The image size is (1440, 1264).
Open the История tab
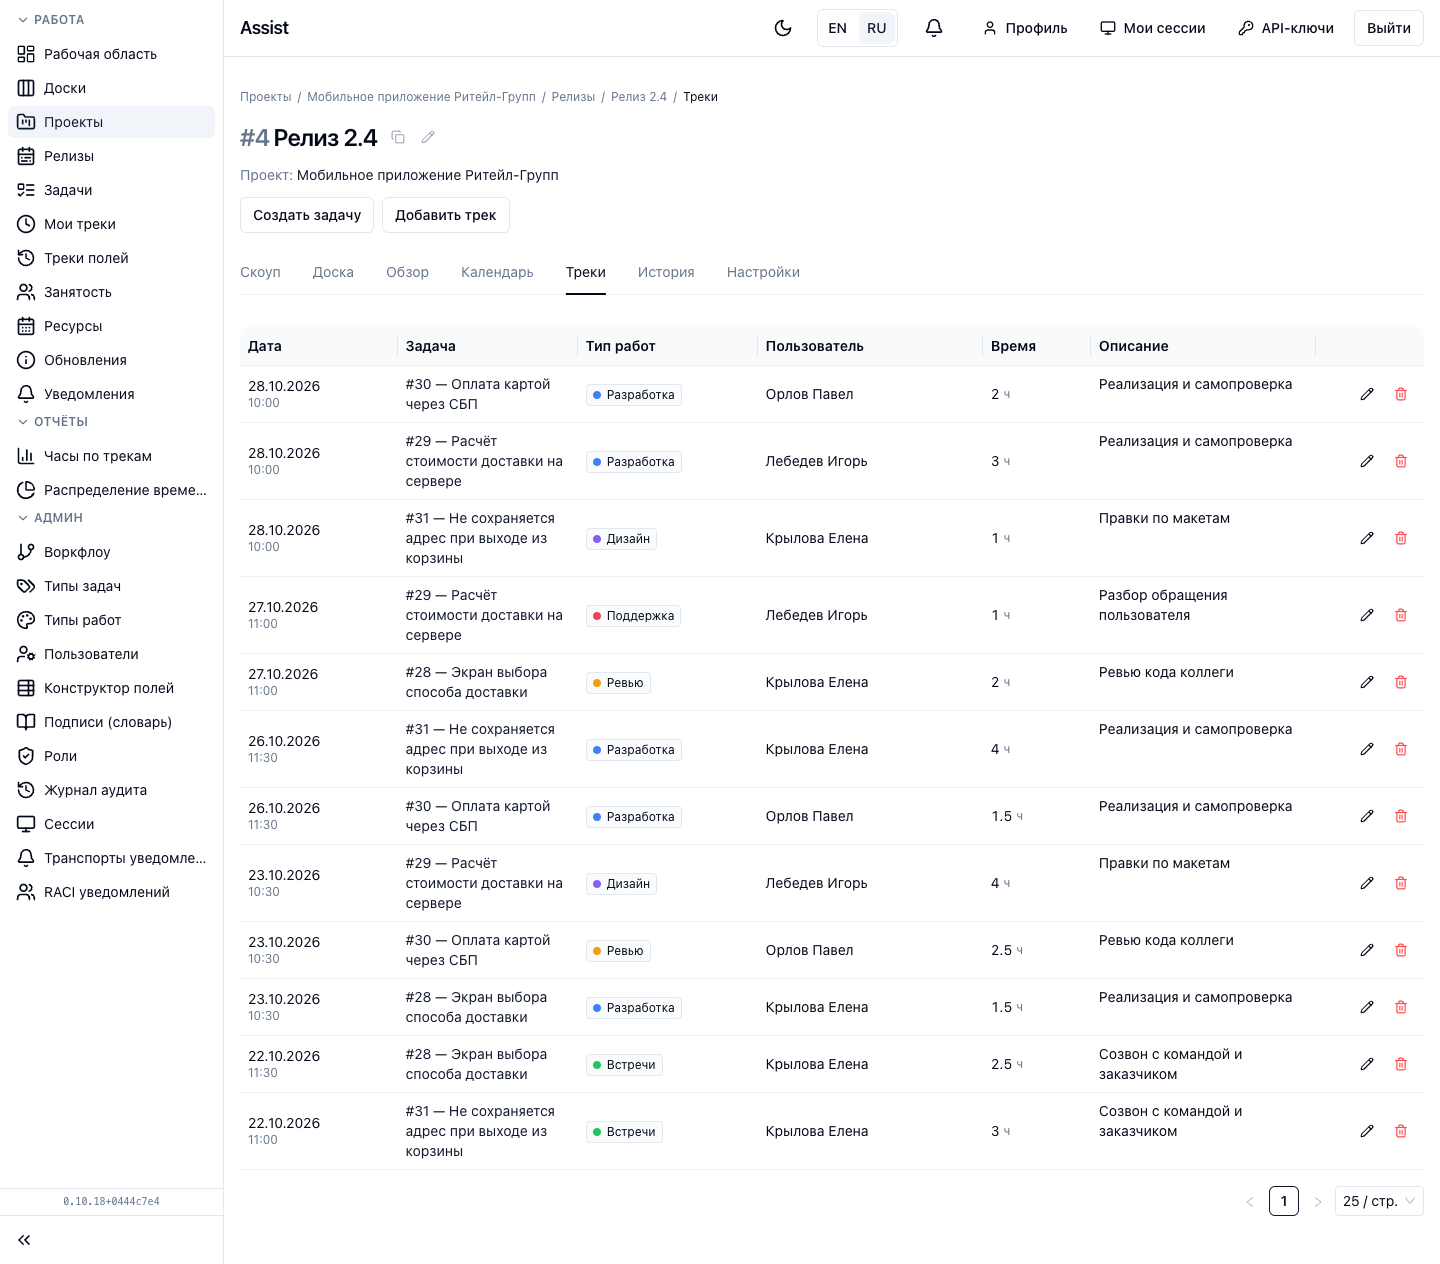click(666, 272)
